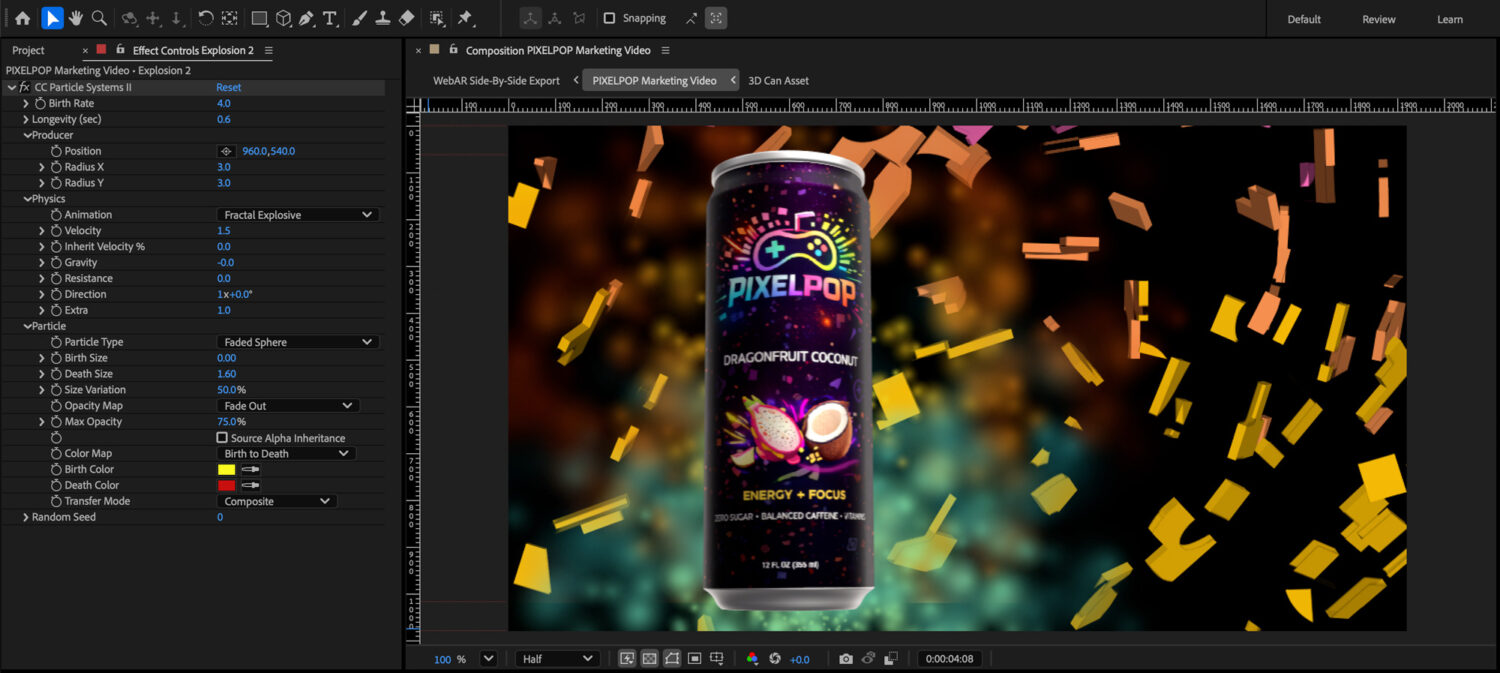1500x673 pixels.
Task: Select the Pan camera tool
Action: (x=153, y=18)
